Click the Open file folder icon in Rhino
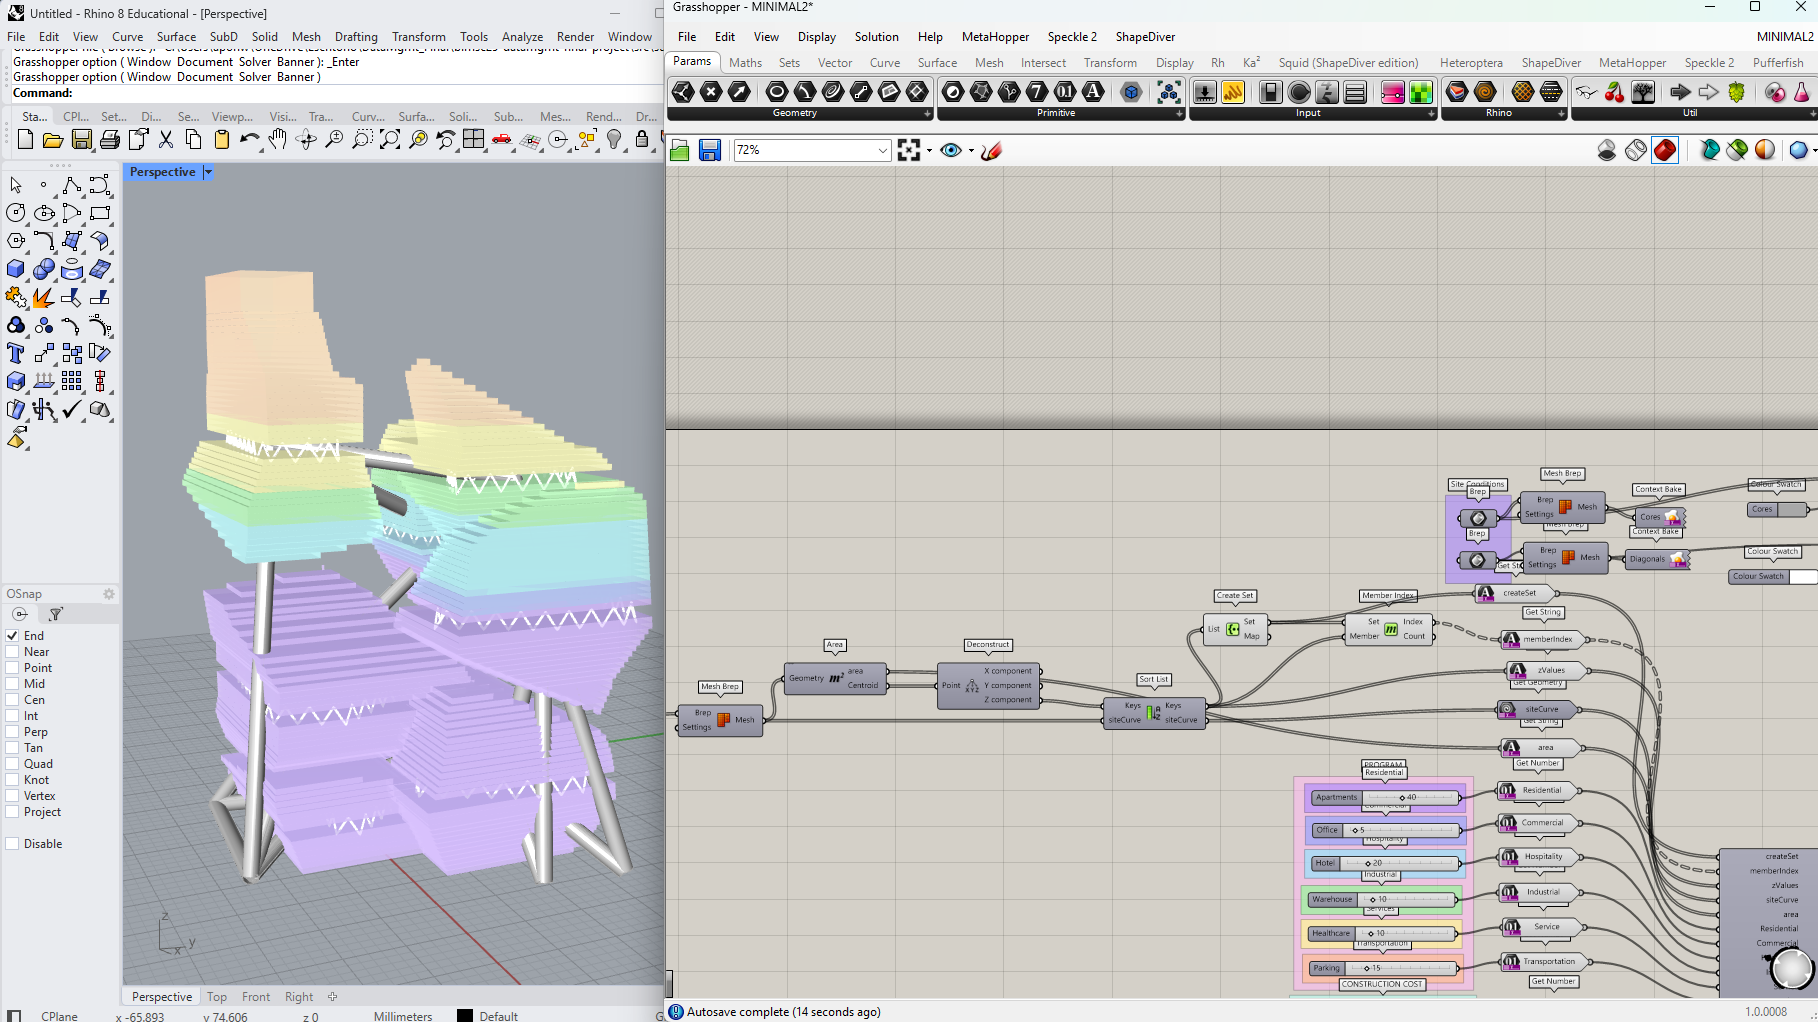The height and width of the screenshot is (1022, 1818). tap(53, 140)
